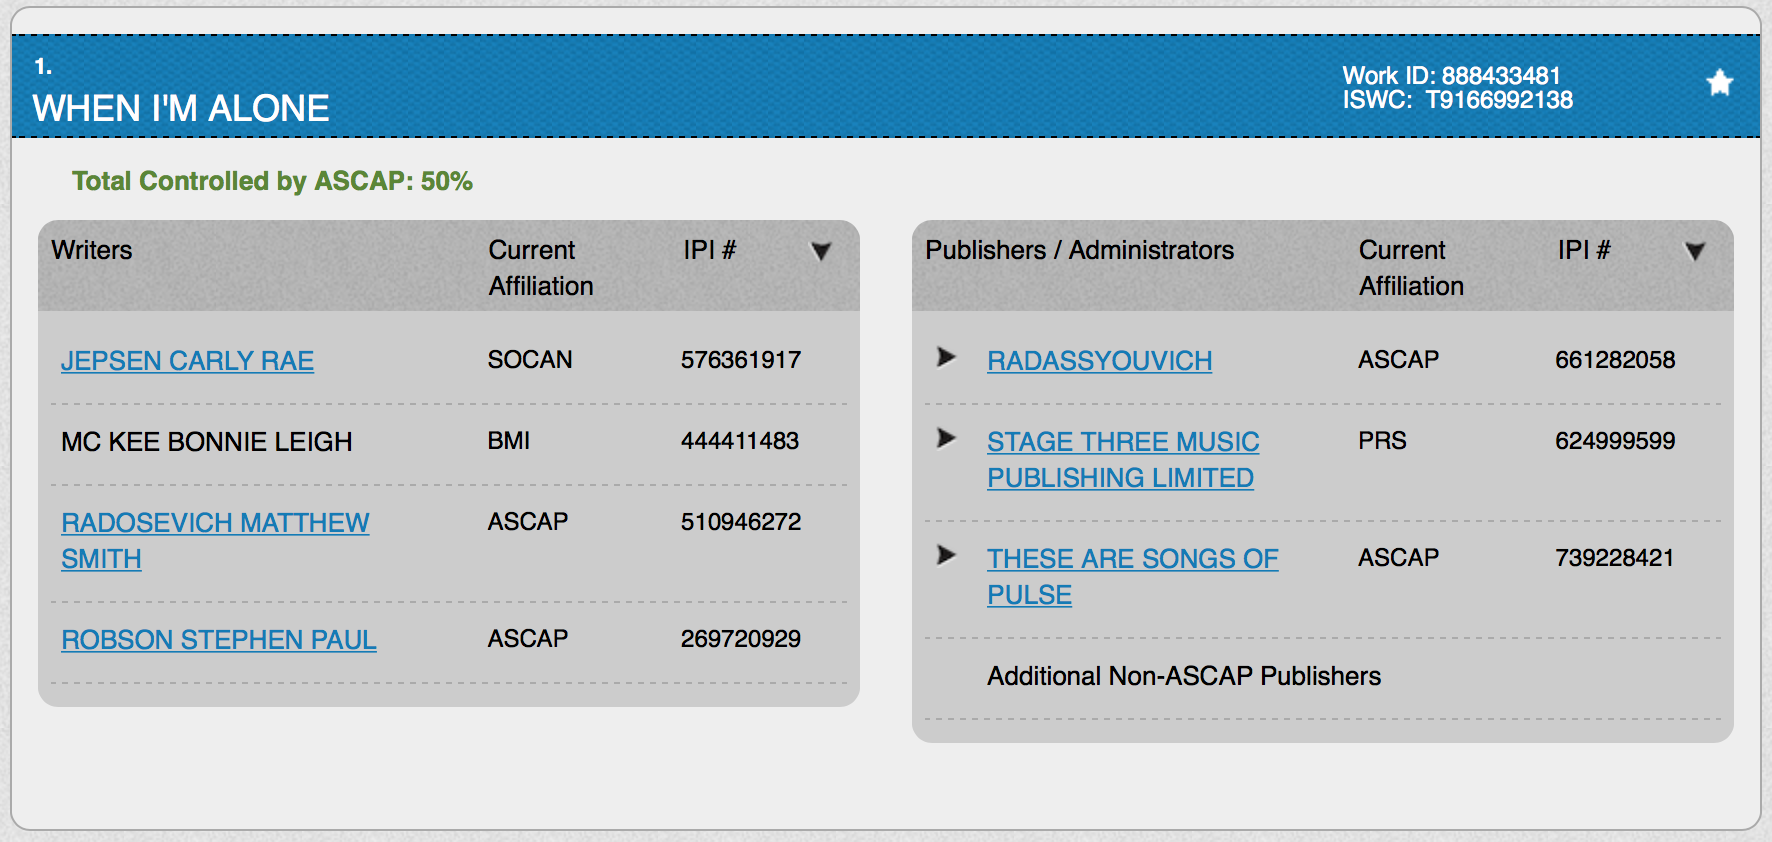
Task: Click the favorite star icon
Action: tap(1719, 83)
